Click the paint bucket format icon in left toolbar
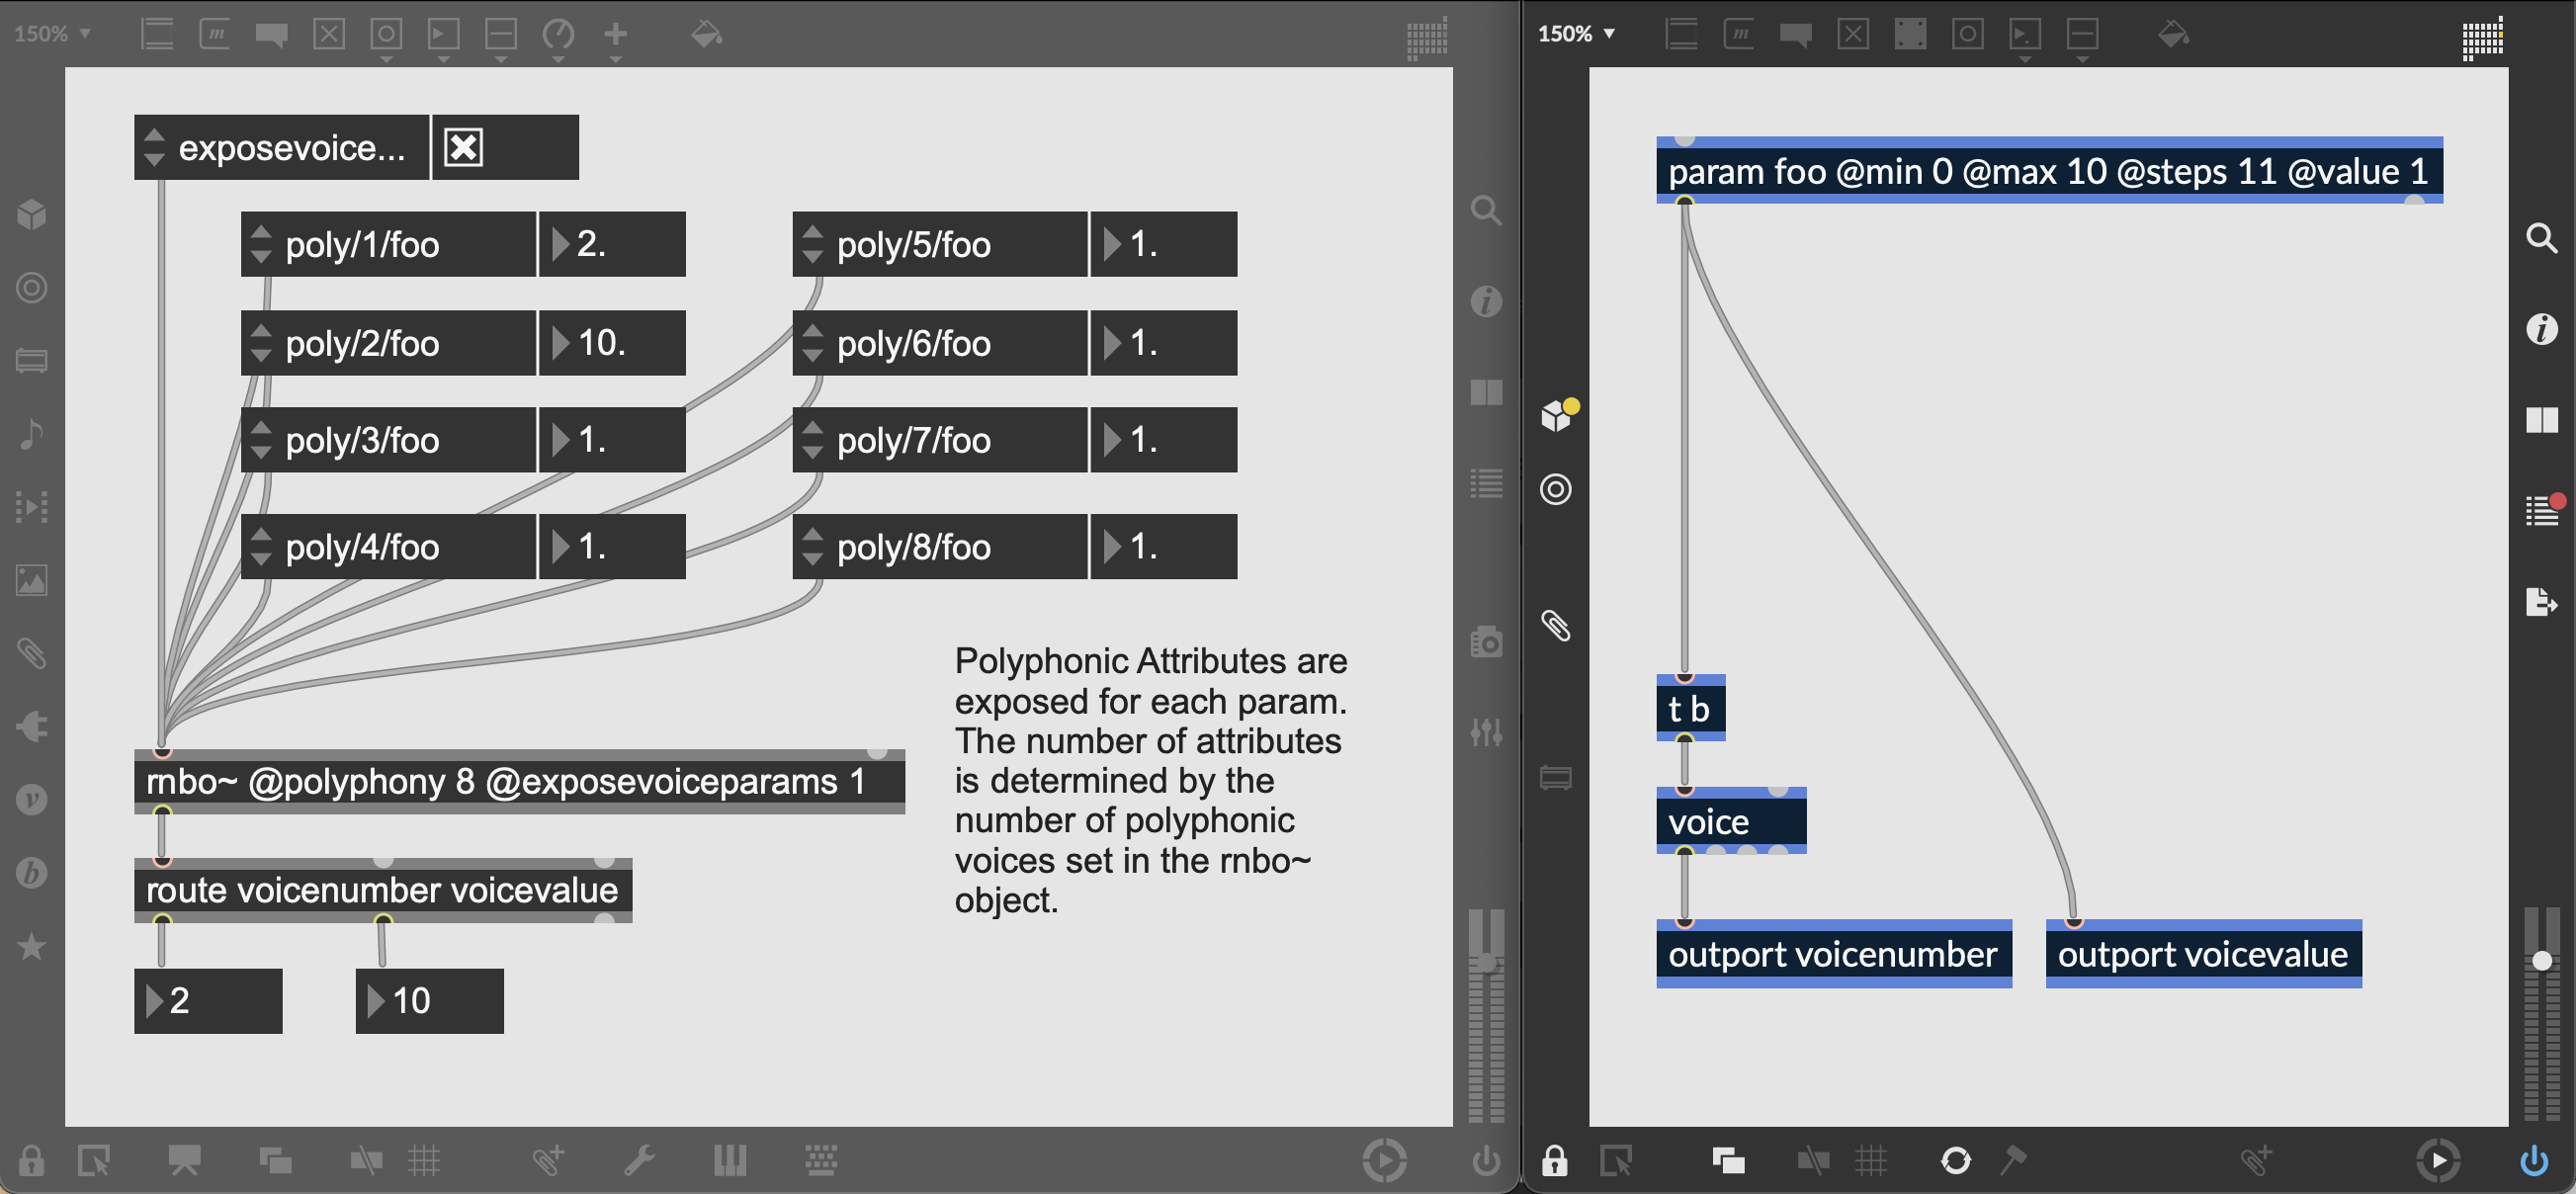This screenshot has width=2576, height=1194. (x=706, y=34)
